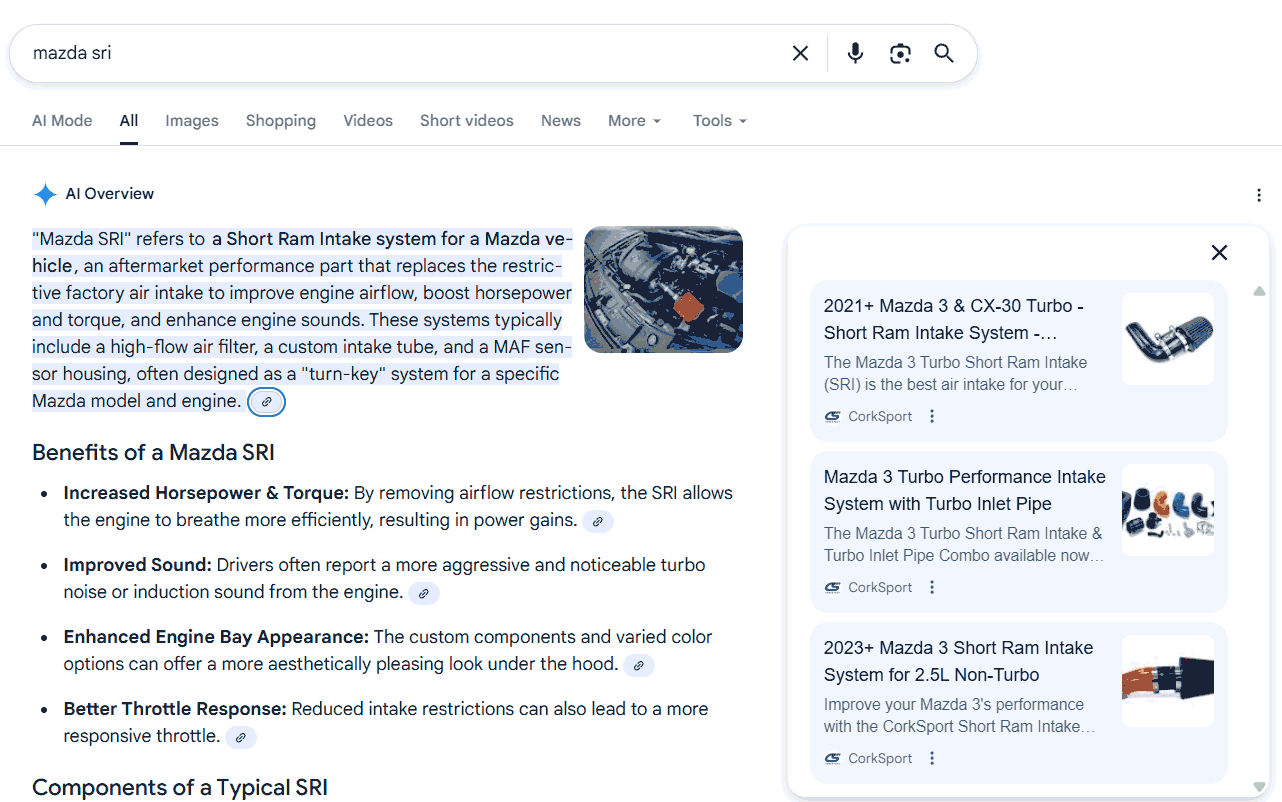Image resolution: width=1282 pixels, height=802 pixels.
Task: Open options for 2023+ Mazda 3 result
Action: [932, 759]
